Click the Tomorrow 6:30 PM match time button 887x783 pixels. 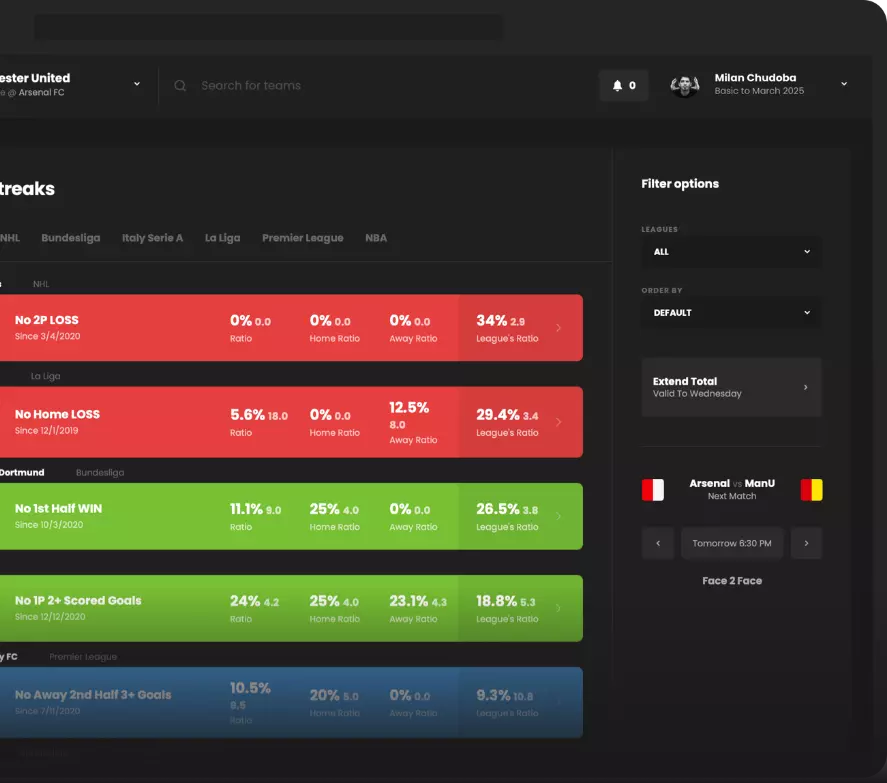(732, 543)
